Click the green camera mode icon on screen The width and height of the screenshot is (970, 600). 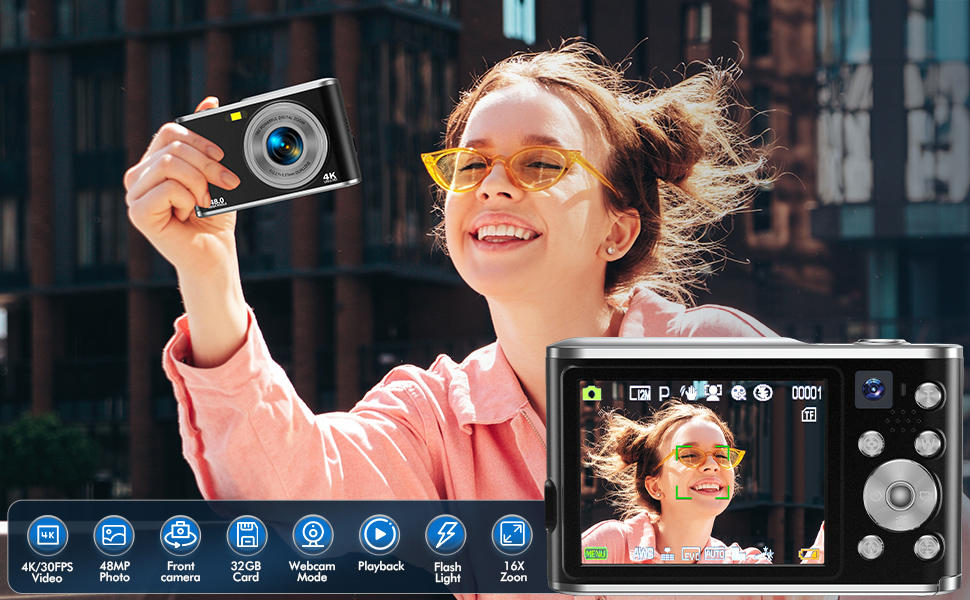tap(592, 393)
